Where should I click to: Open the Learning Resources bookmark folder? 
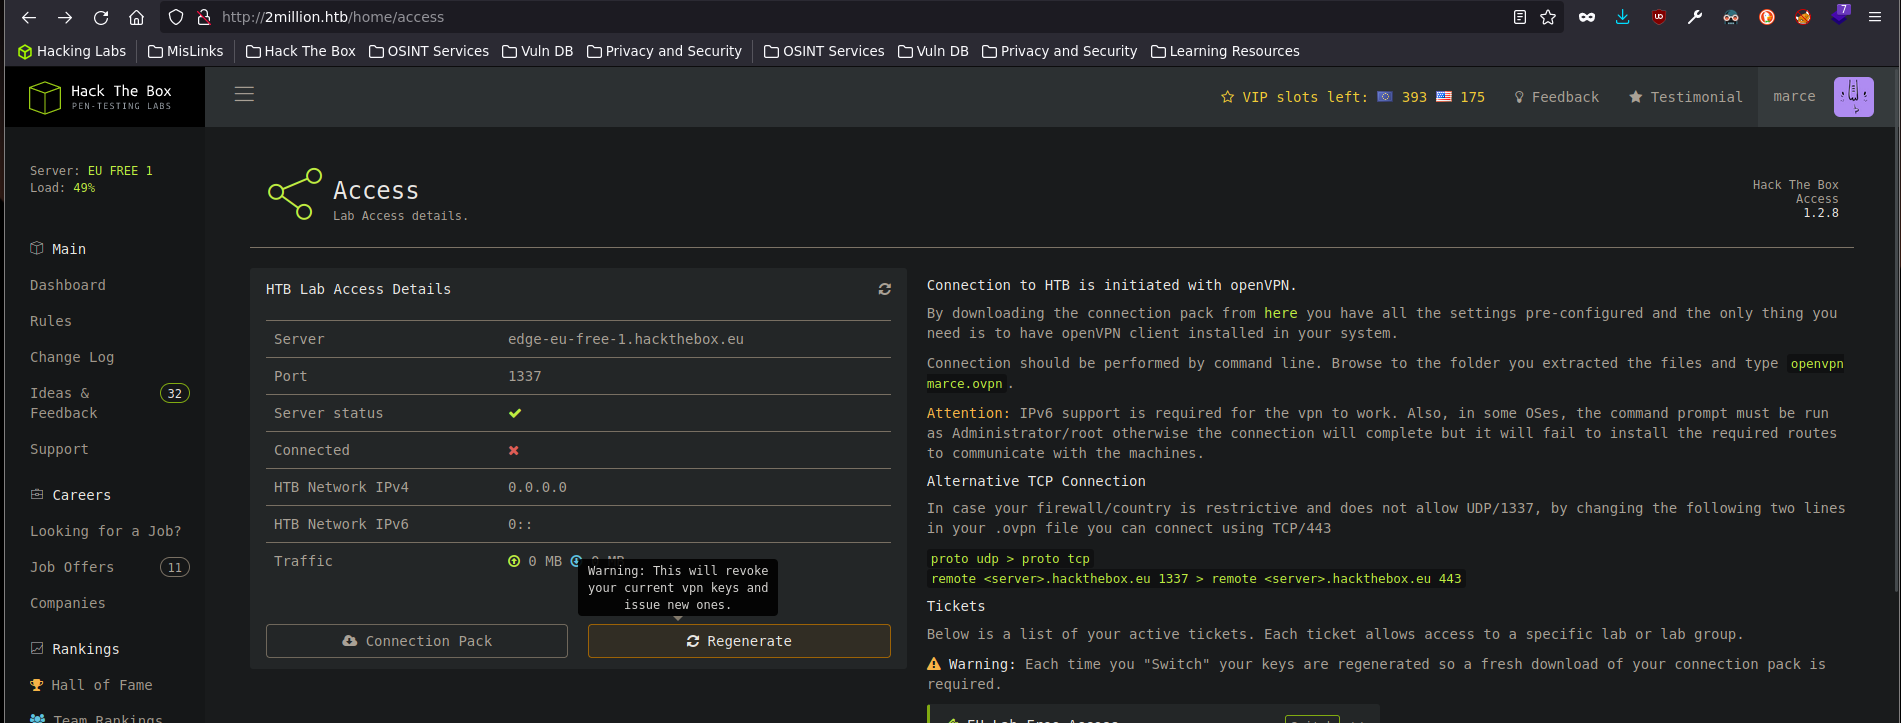[x=1225, y=51]
